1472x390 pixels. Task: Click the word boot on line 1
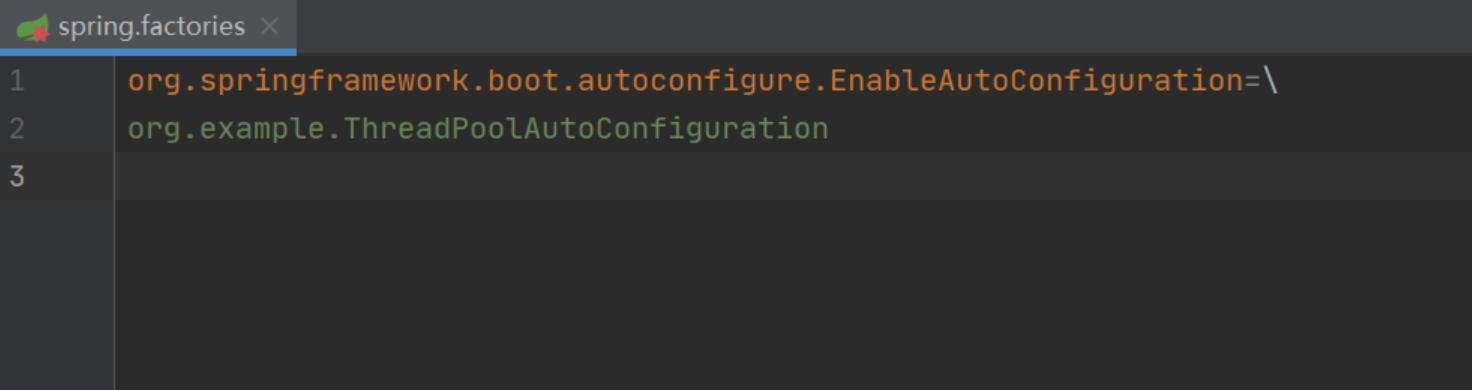[x=523, y=81]
